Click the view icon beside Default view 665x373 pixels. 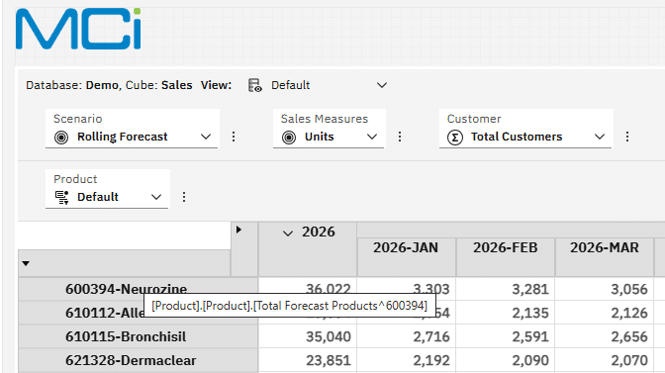point(254,85)
